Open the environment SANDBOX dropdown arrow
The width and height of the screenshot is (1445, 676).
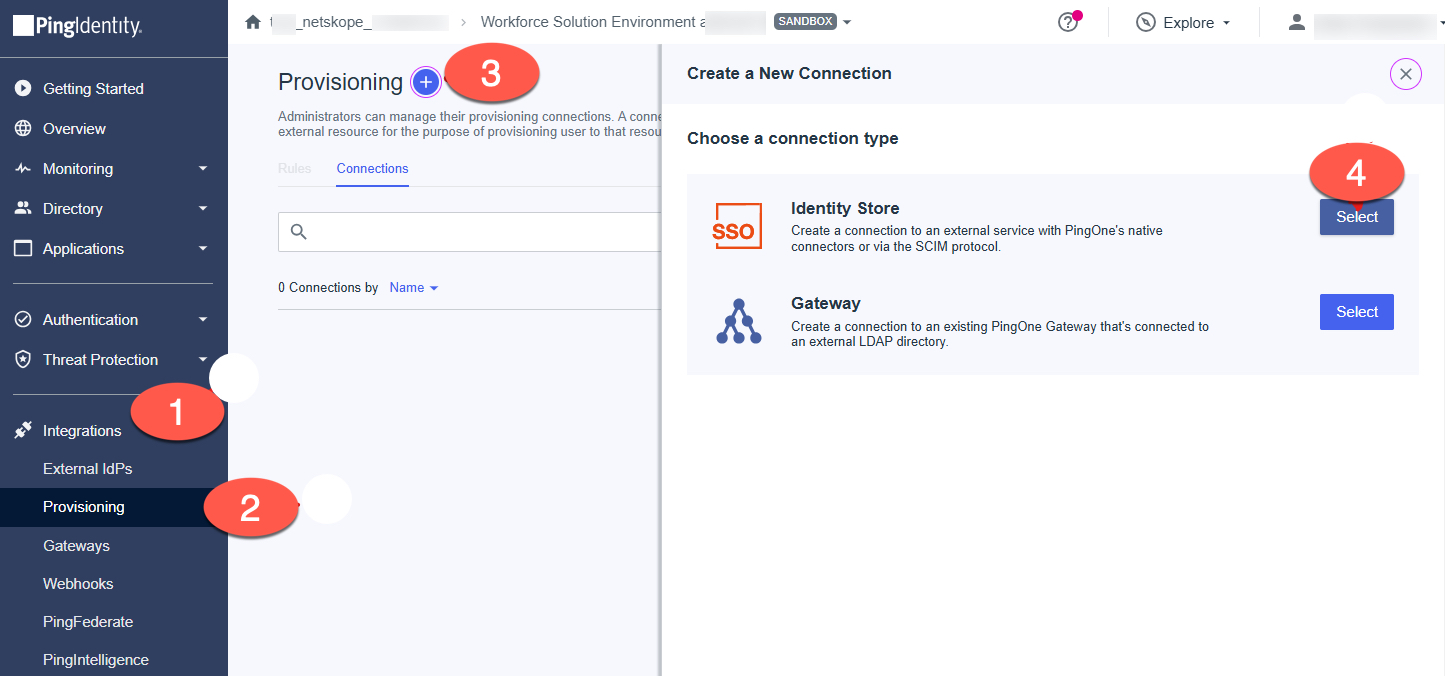(847, 22)
